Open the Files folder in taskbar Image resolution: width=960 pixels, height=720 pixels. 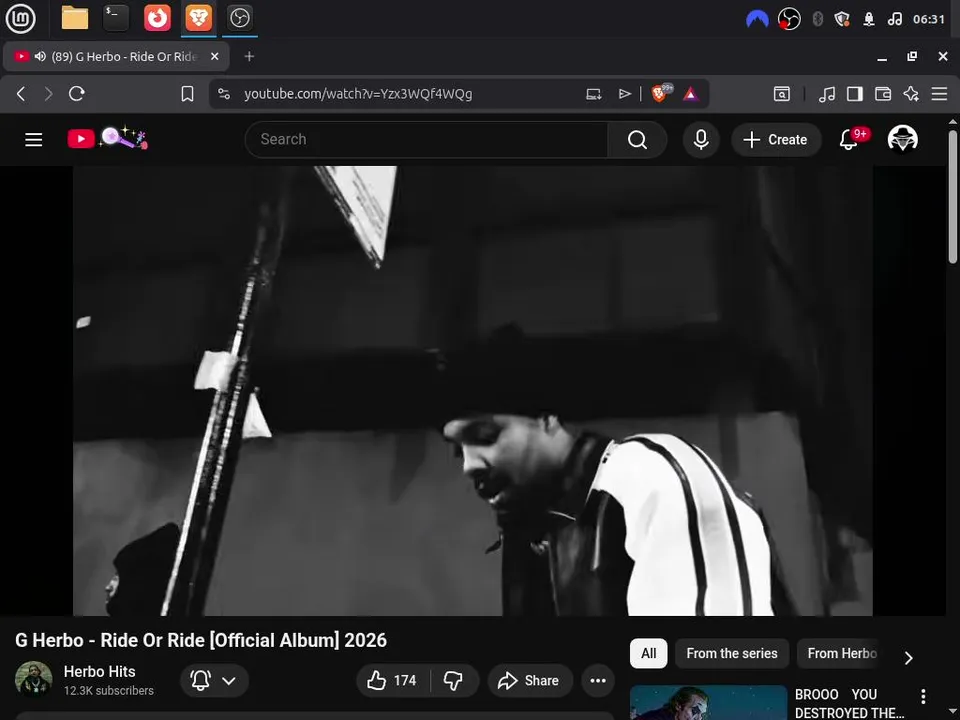tap(75, 18)
